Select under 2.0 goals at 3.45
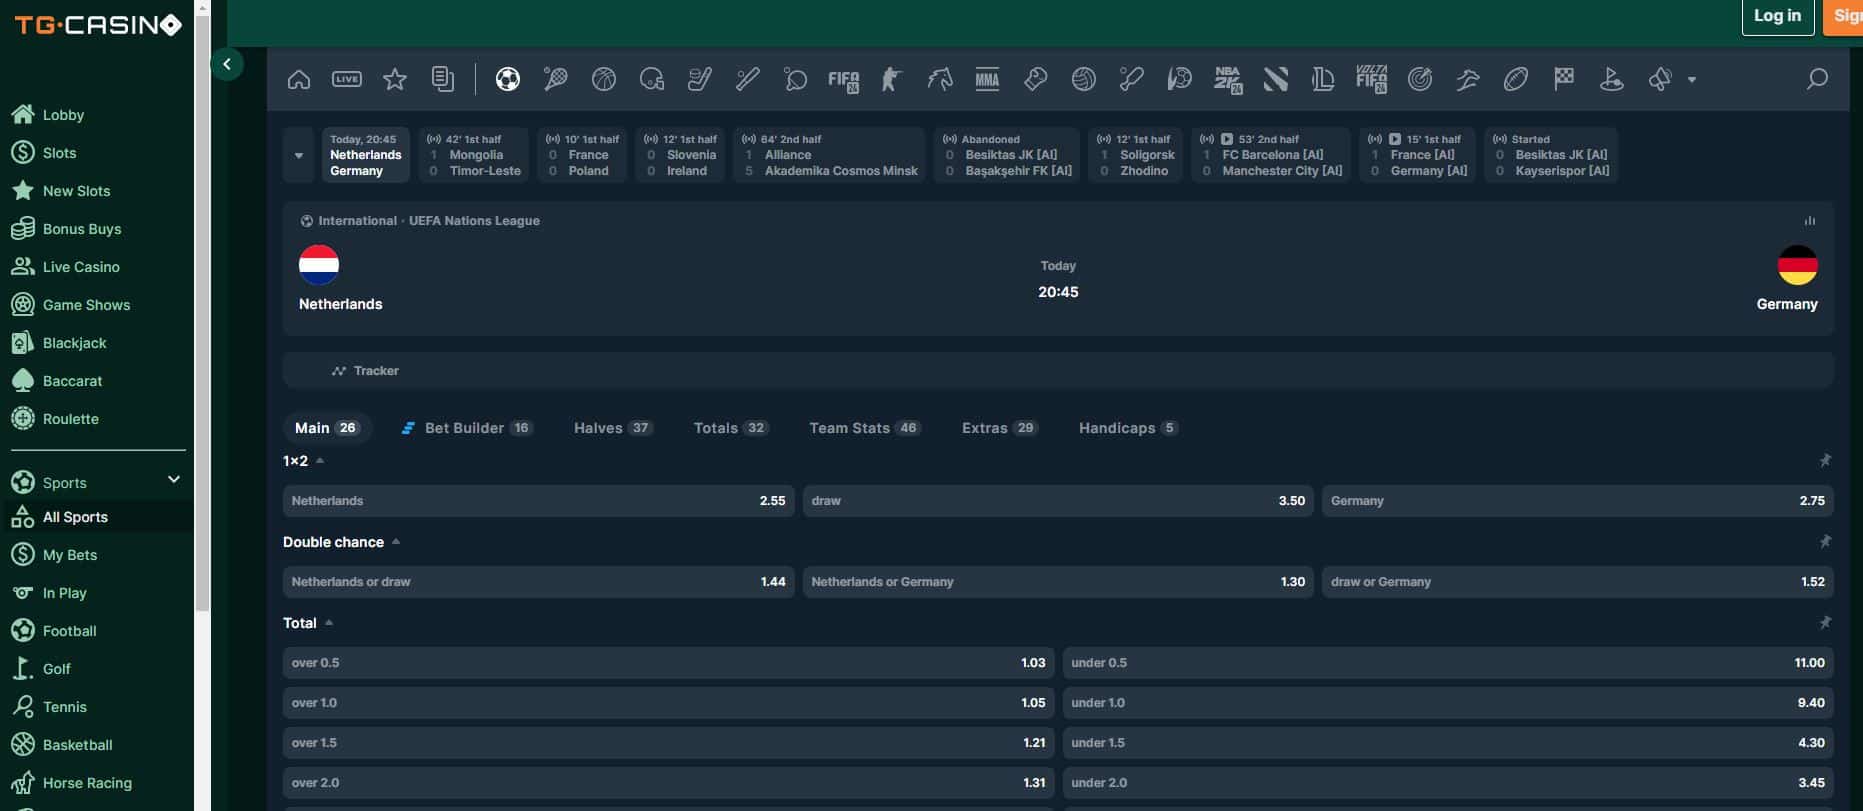Screen dimensions: 1863x811 click(x=1448, y=782)
